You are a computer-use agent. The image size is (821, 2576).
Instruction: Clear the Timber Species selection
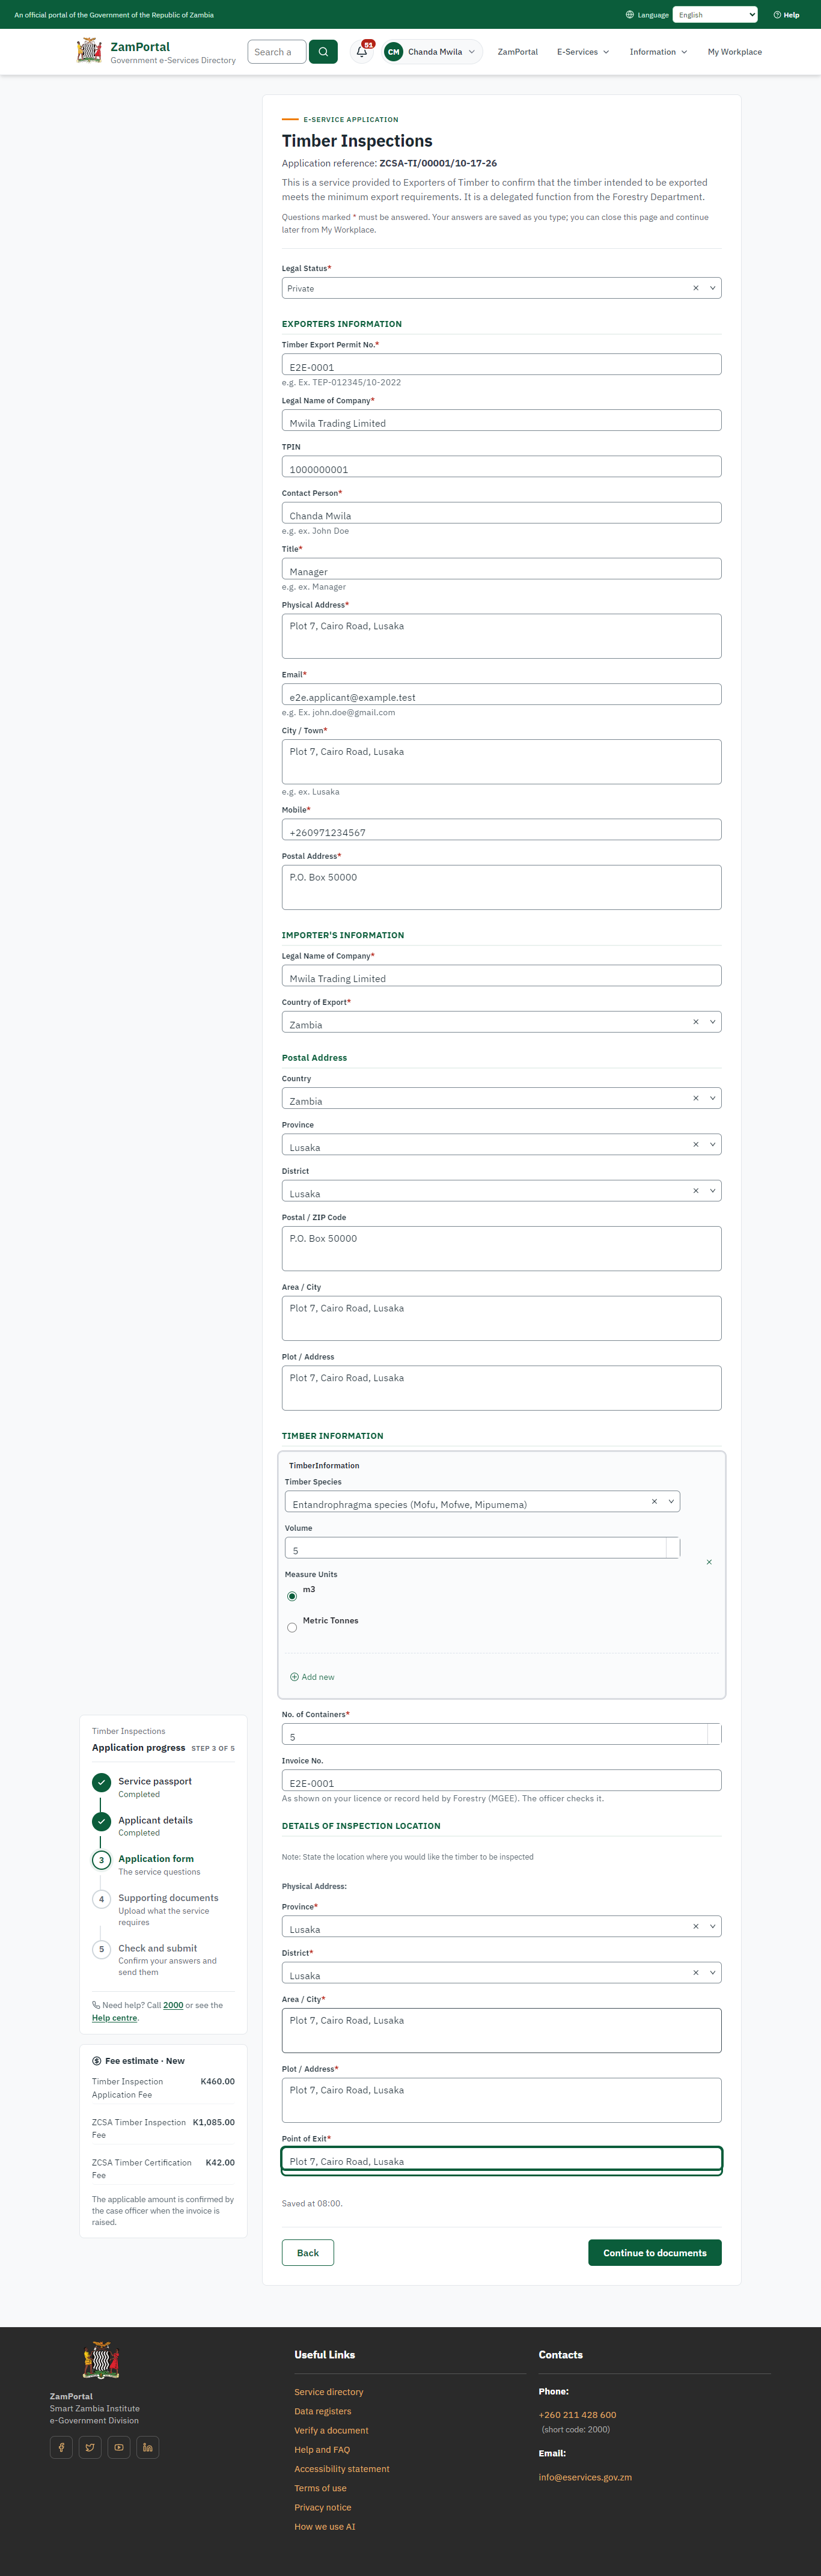coord(654,1501)
